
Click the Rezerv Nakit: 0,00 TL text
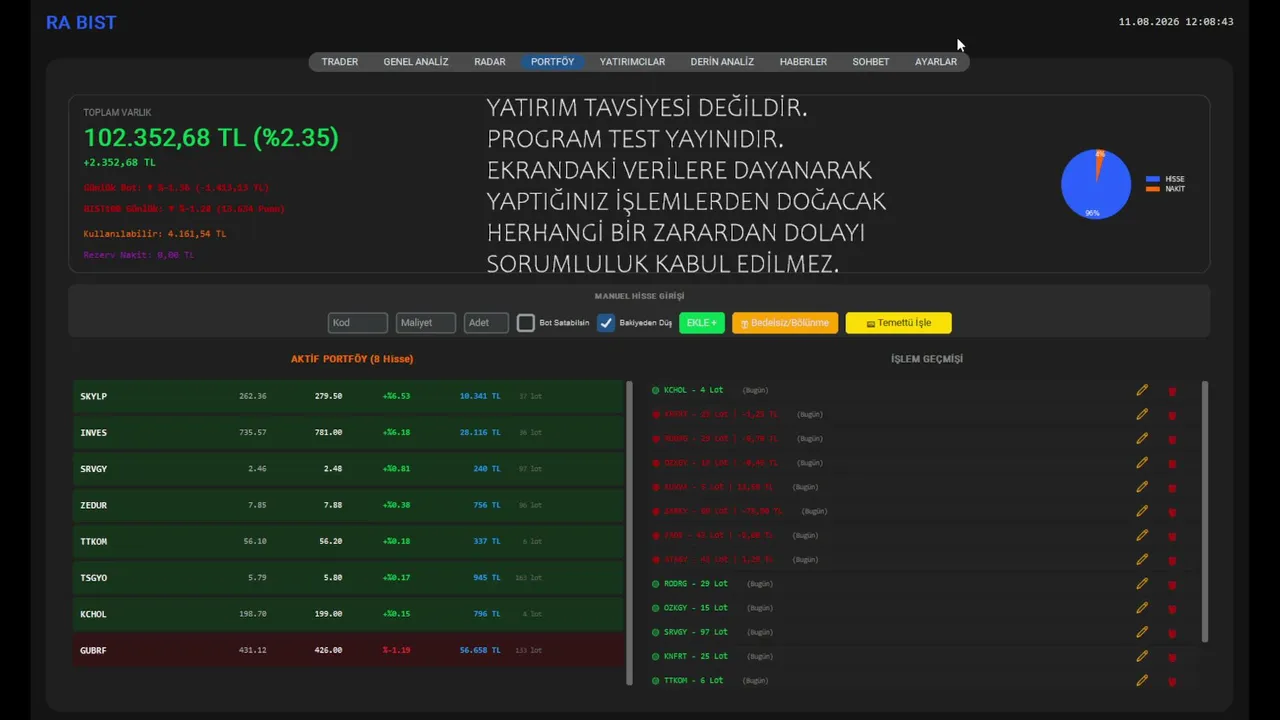point(139,255)
